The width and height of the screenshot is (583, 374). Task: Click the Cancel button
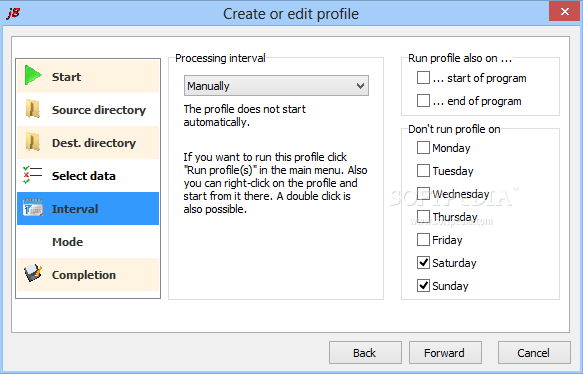point(534,352)
